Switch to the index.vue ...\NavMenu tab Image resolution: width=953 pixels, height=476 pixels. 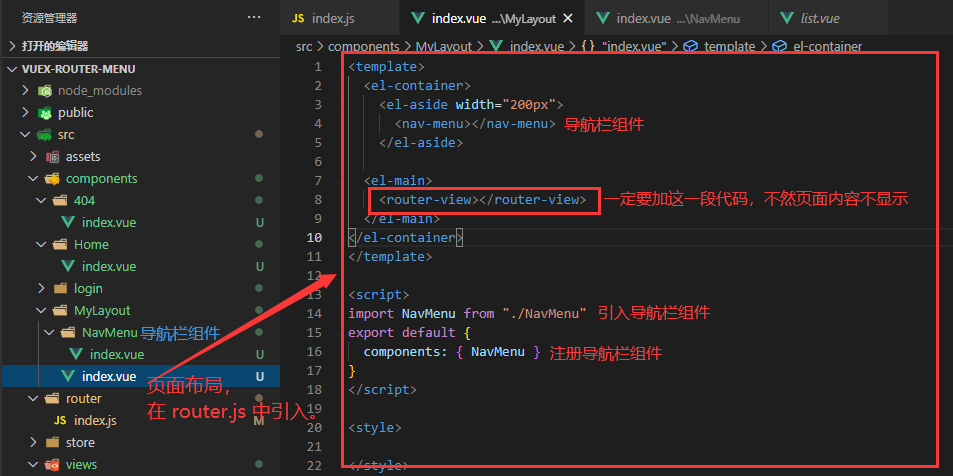676,18
